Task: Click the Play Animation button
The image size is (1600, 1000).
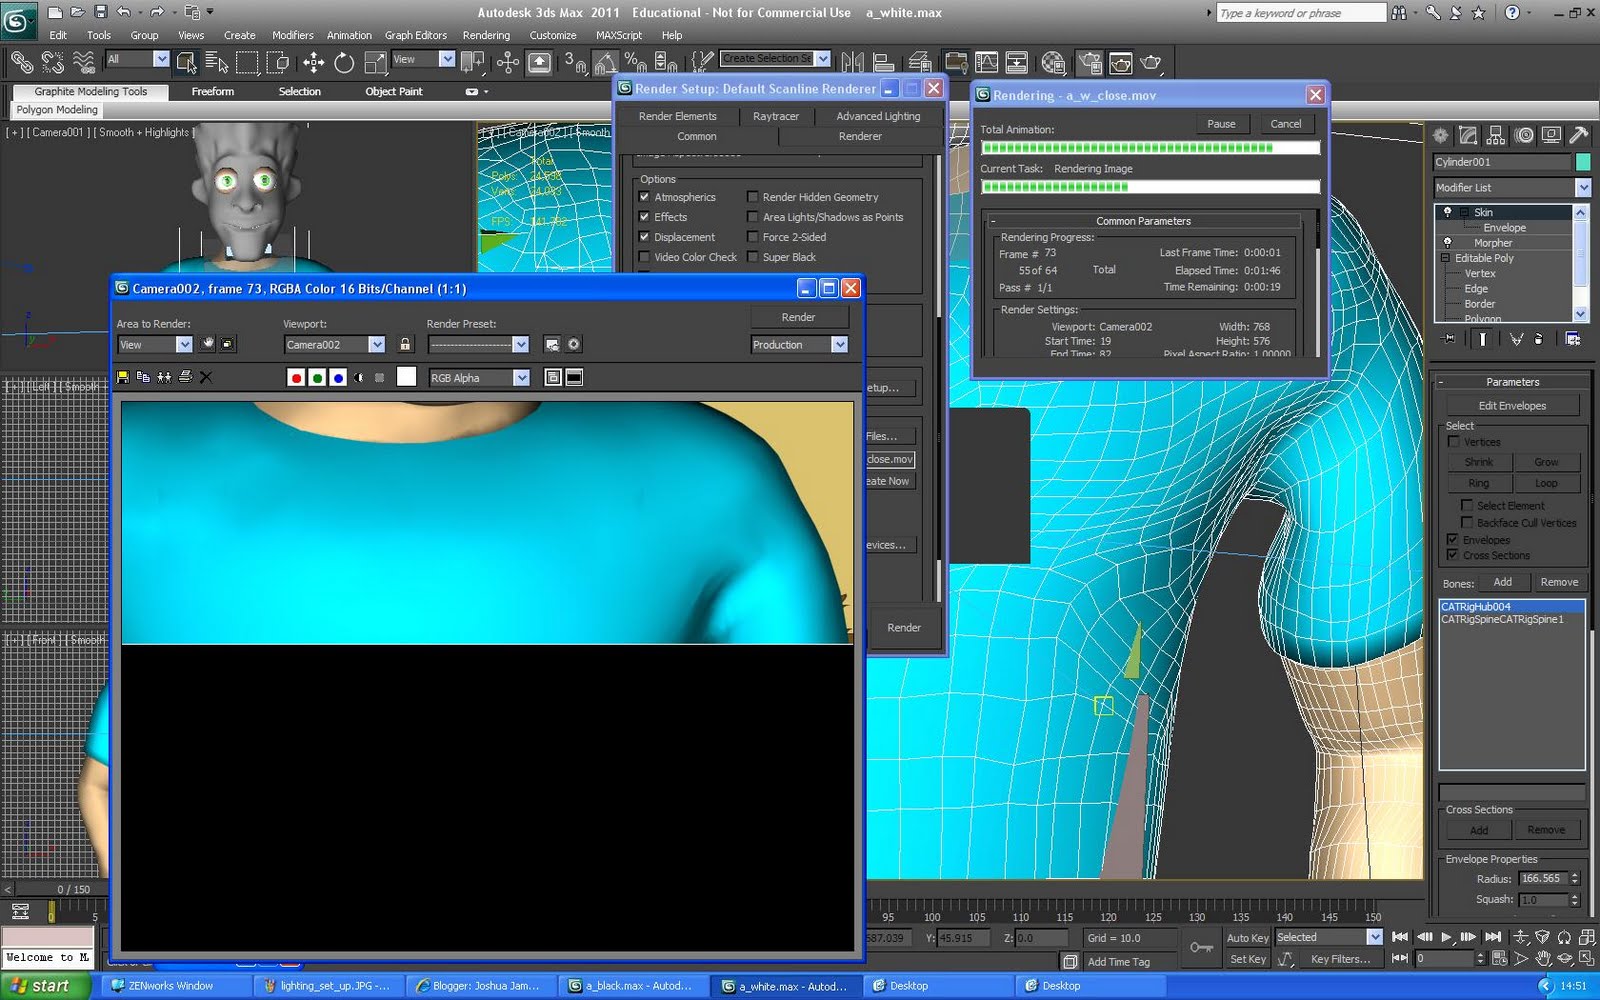Action: [x=1446, y=937]
